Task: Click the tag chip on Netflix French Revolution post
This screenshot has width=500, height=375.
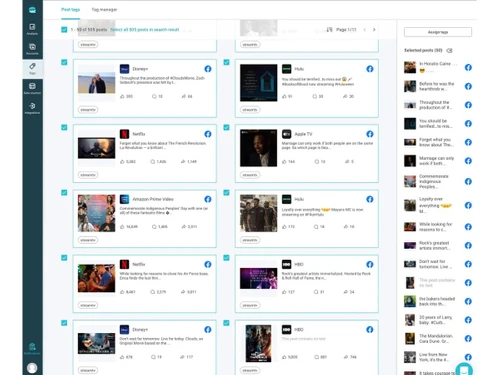Action: (x=88, y=175)
